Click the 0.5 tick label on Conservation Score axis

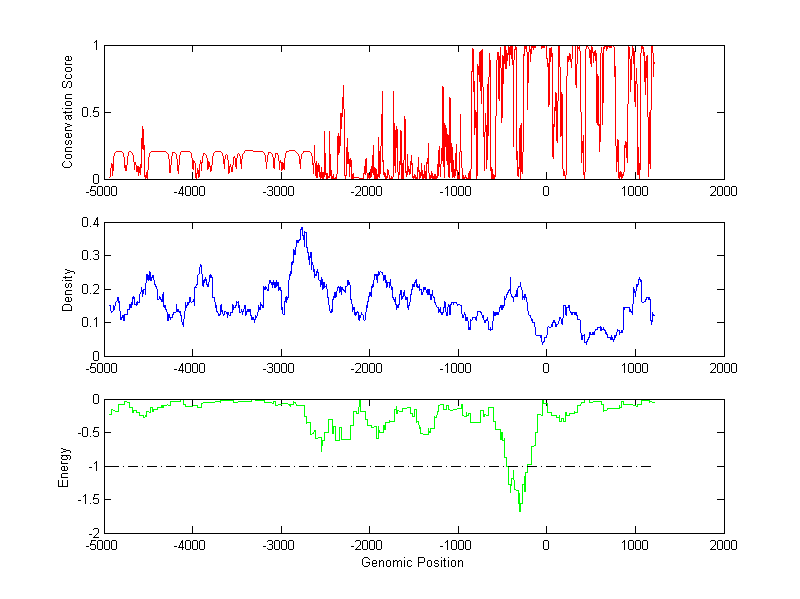[89, 112]
